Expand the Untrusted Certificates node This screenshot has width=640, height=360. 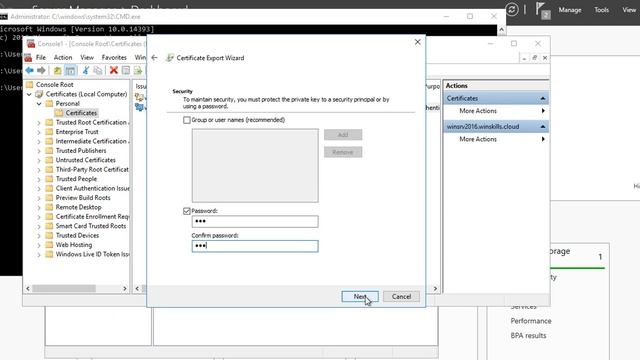[39, 160]
